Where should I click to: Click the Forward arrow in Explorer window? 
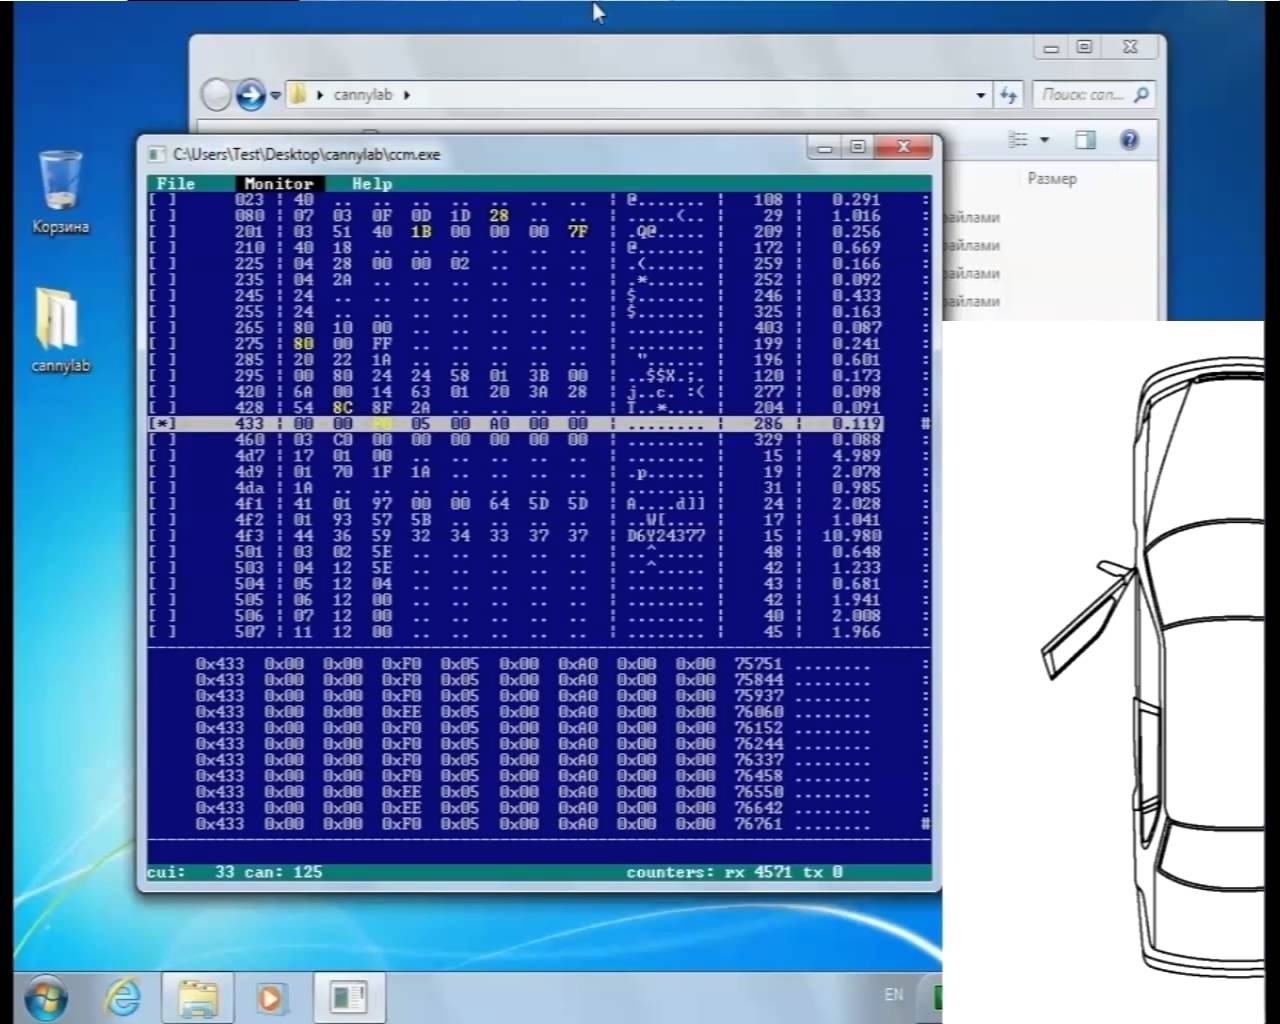point(250,95)
